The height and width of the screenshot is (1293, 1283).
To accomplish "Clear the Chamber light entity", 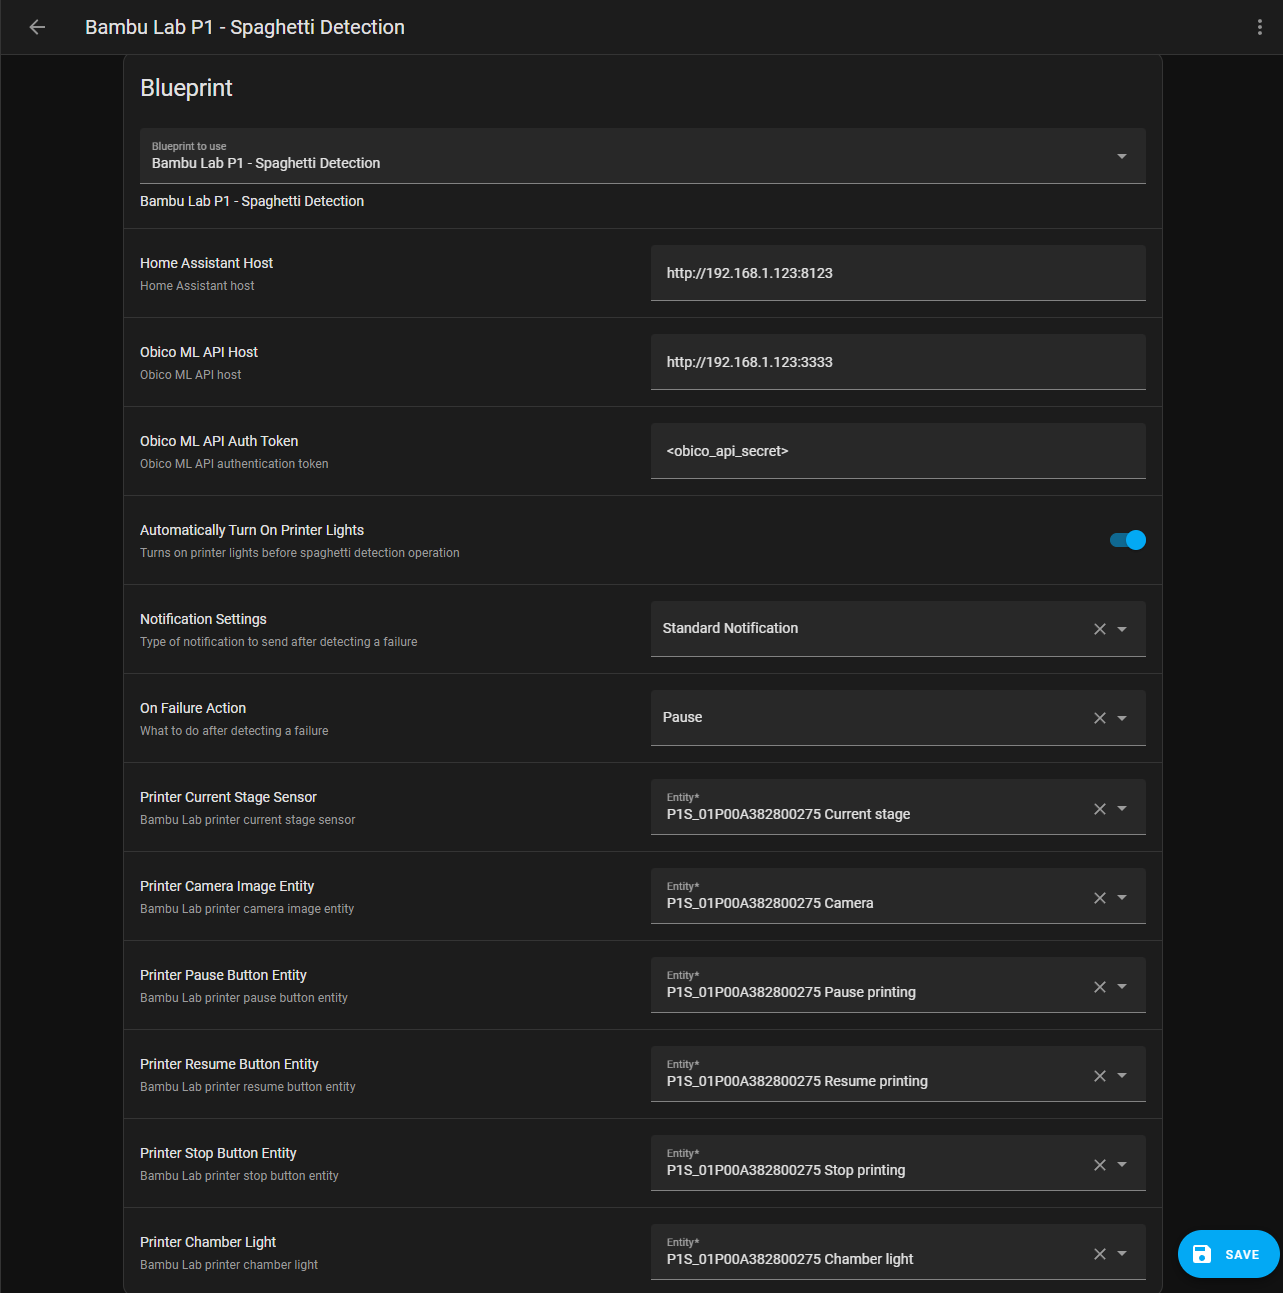I will click(x=1100, y=1253).
